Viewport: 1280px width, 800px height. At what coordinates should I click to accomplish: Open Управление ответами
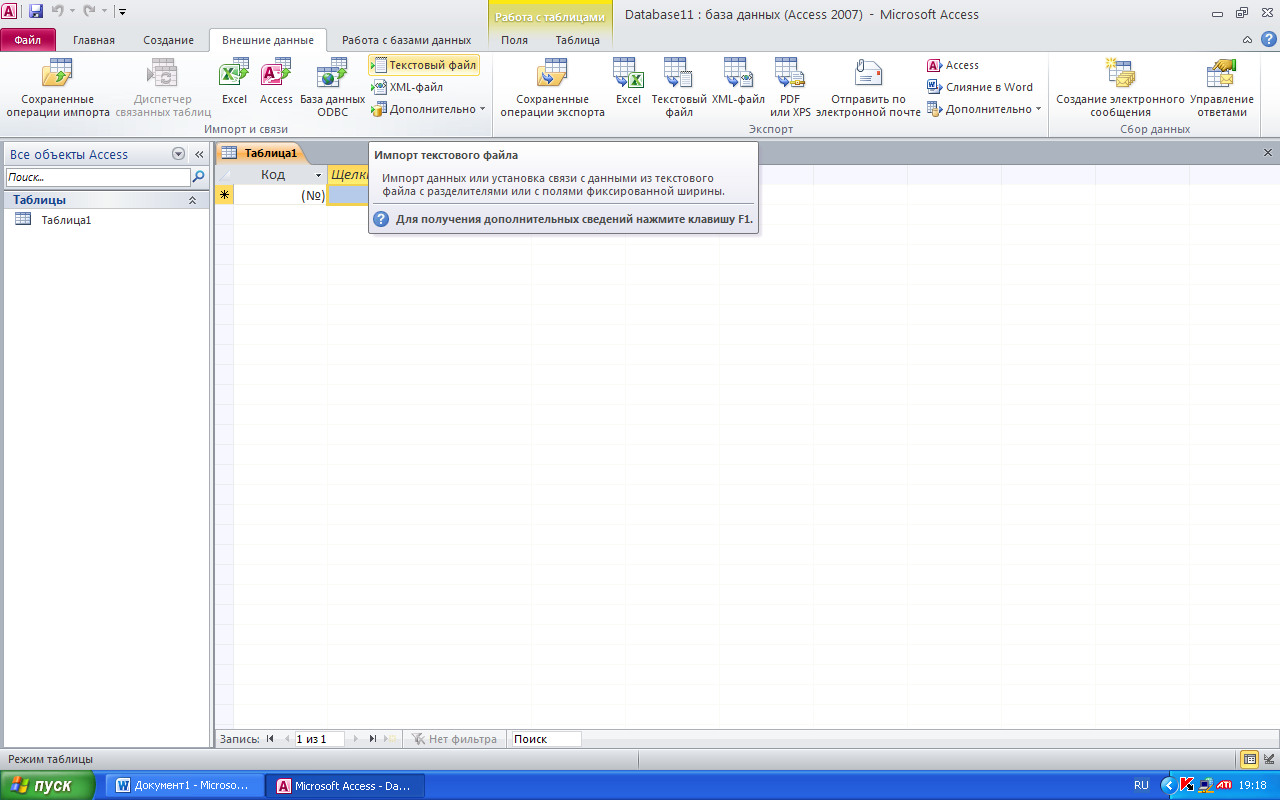click(x=1221, y=89)
